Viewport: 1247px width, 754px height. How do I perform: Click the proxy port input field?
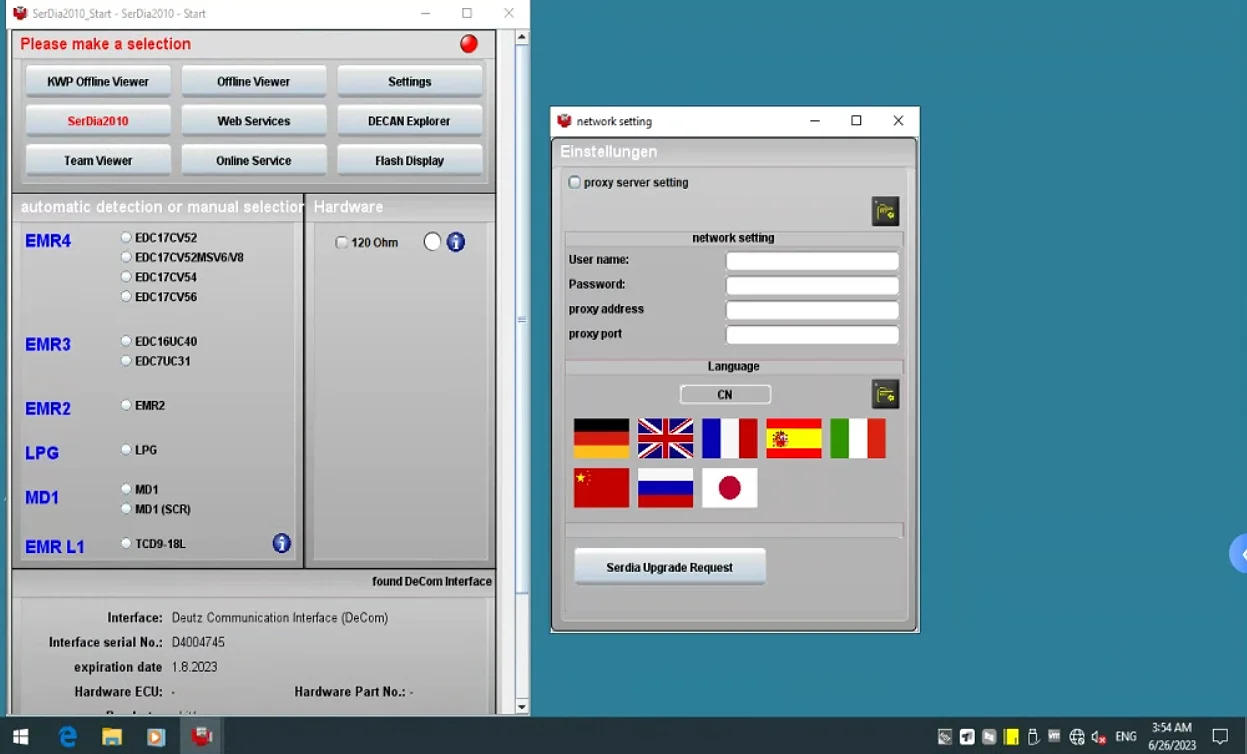812,335
